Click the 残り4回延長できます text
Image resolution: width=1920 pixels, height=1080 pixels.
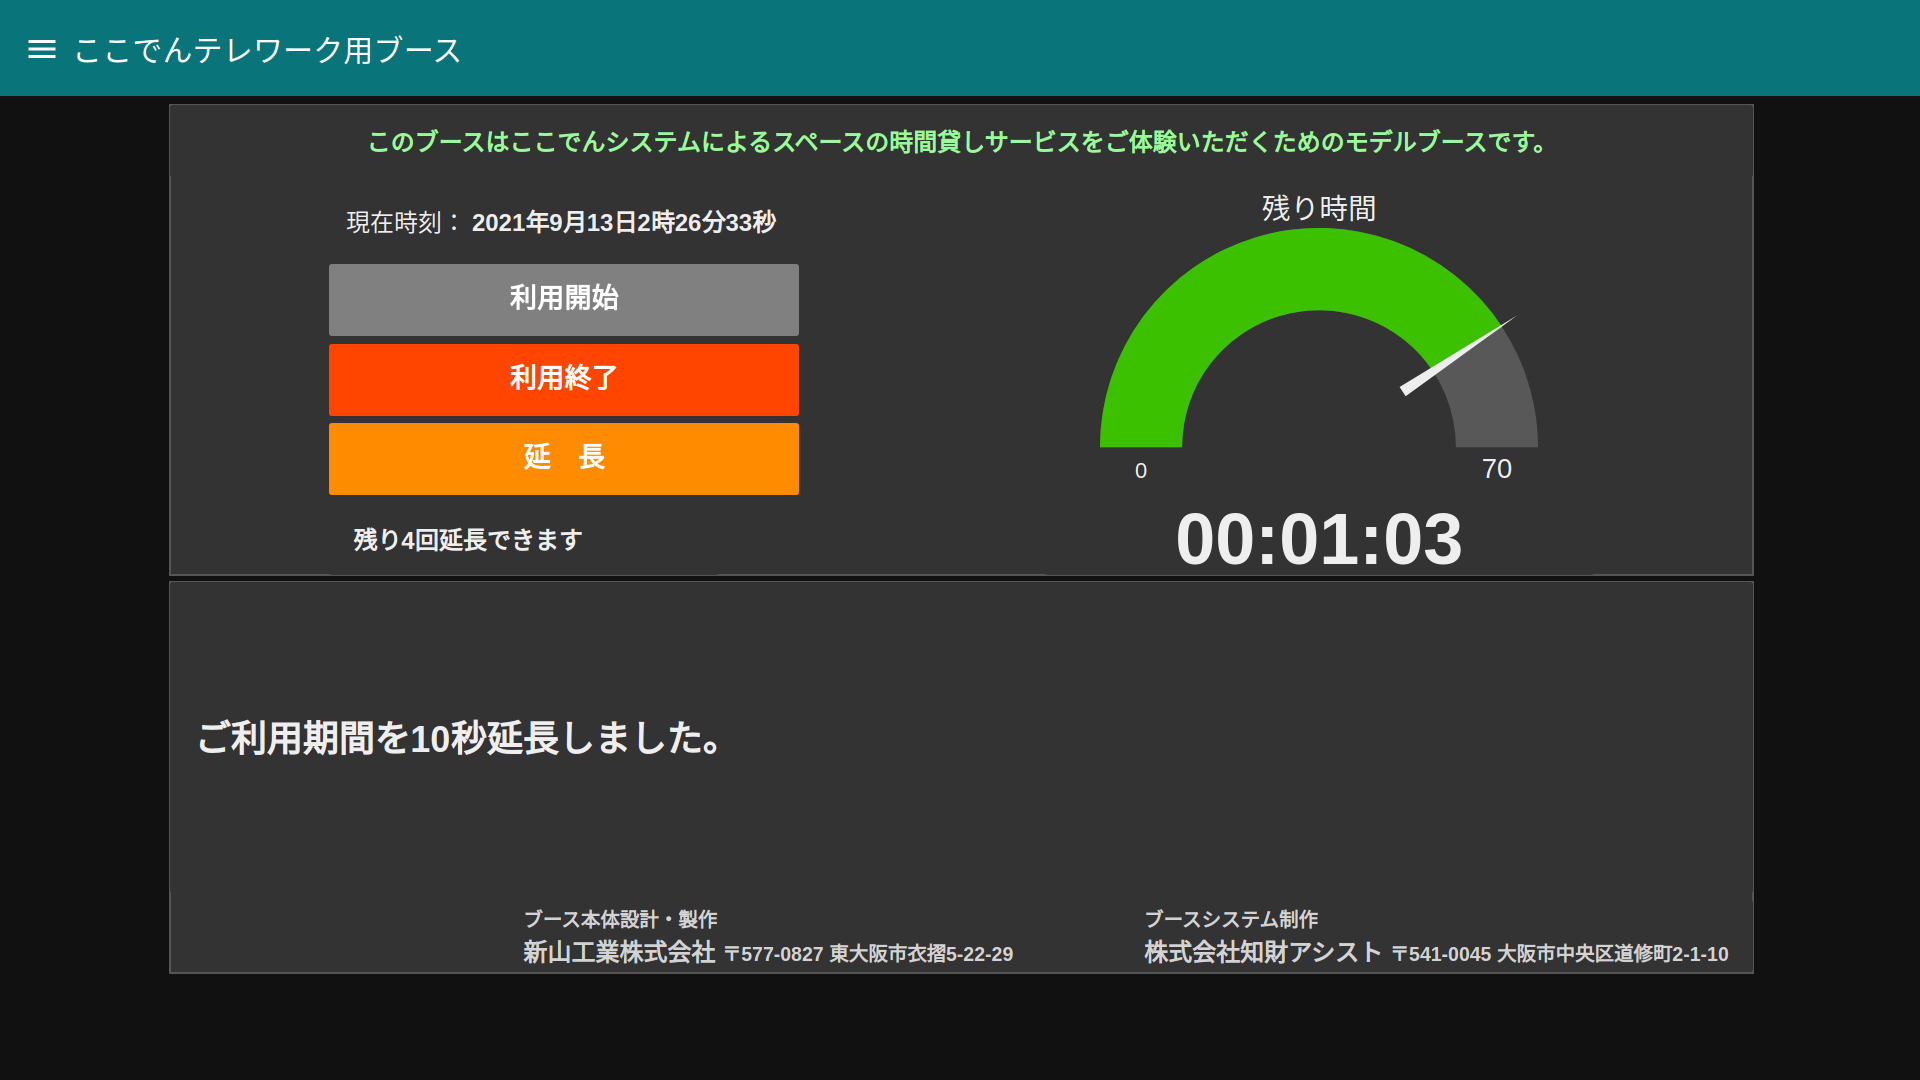pyautogui.click(x=467, y=540)
